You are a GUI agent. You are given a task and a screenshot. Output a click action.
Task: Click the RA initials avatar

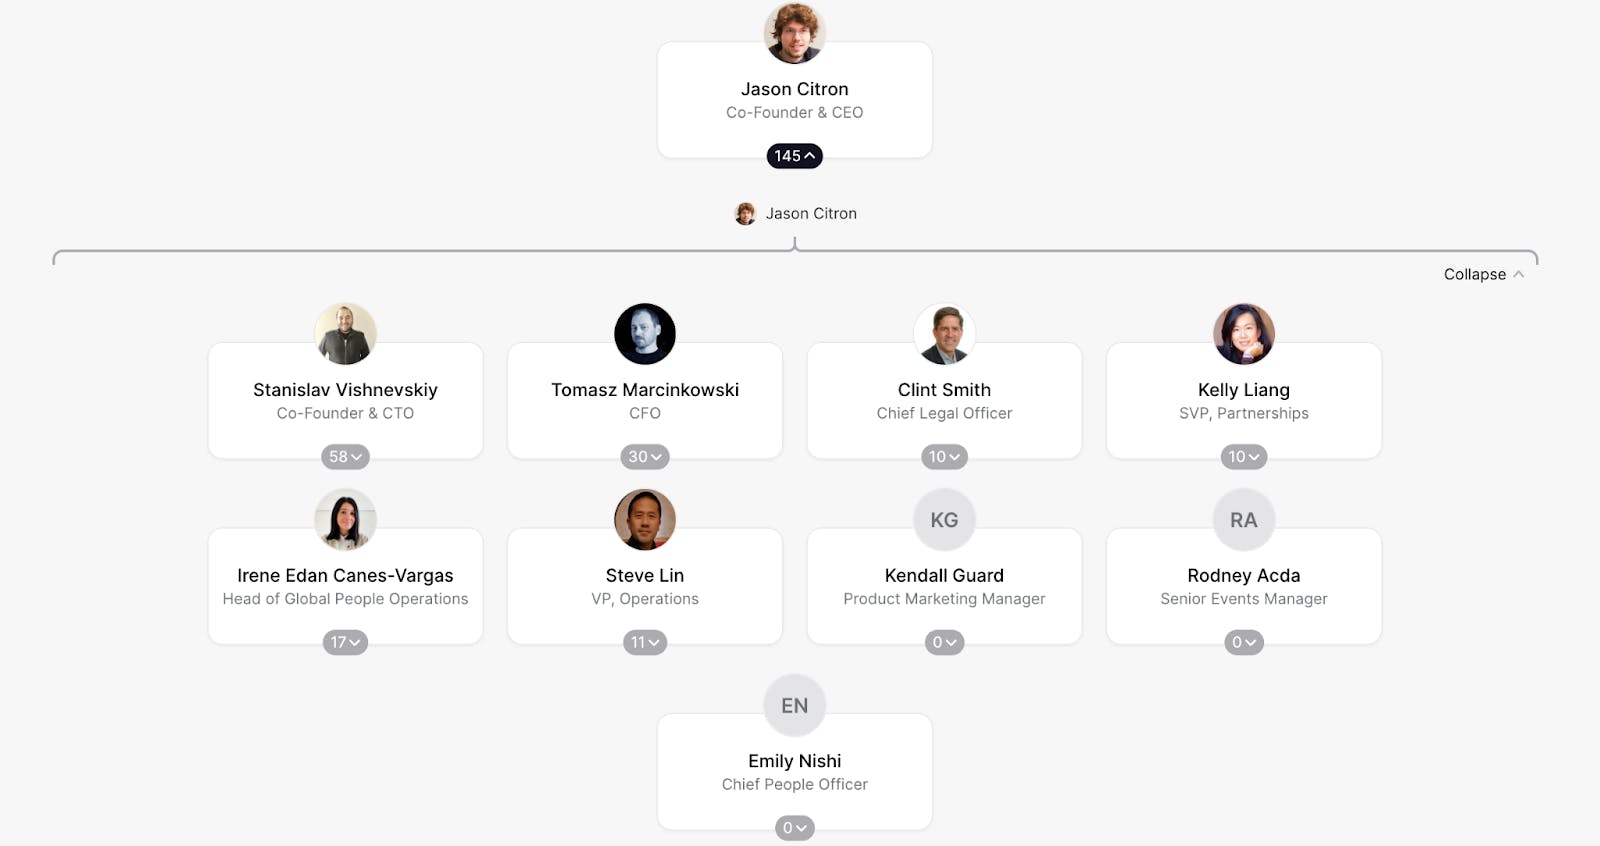coord(1243,520)
